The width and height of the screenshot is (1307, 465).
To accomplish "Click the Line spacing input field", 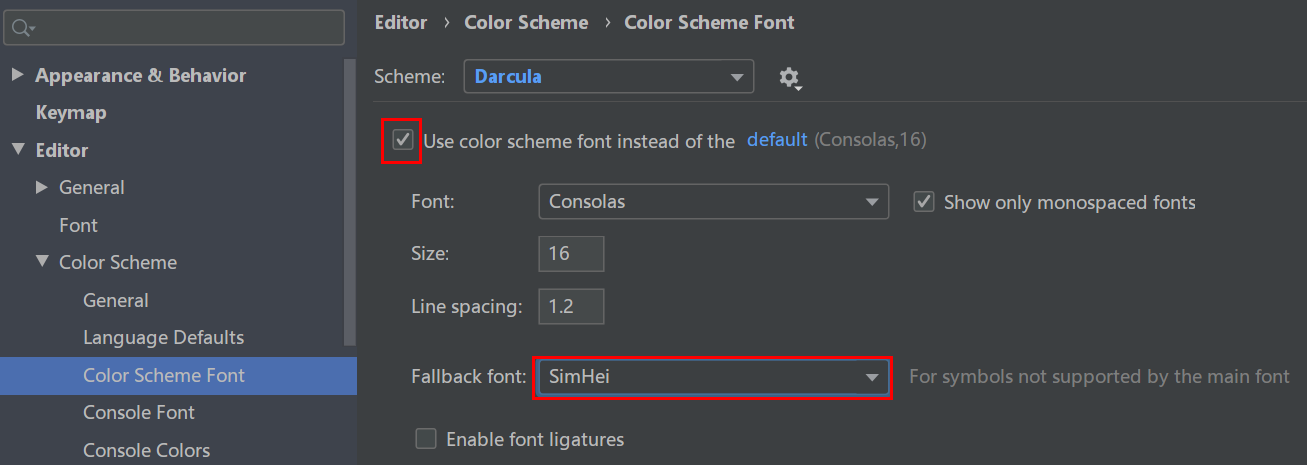I will click(571, 306).
